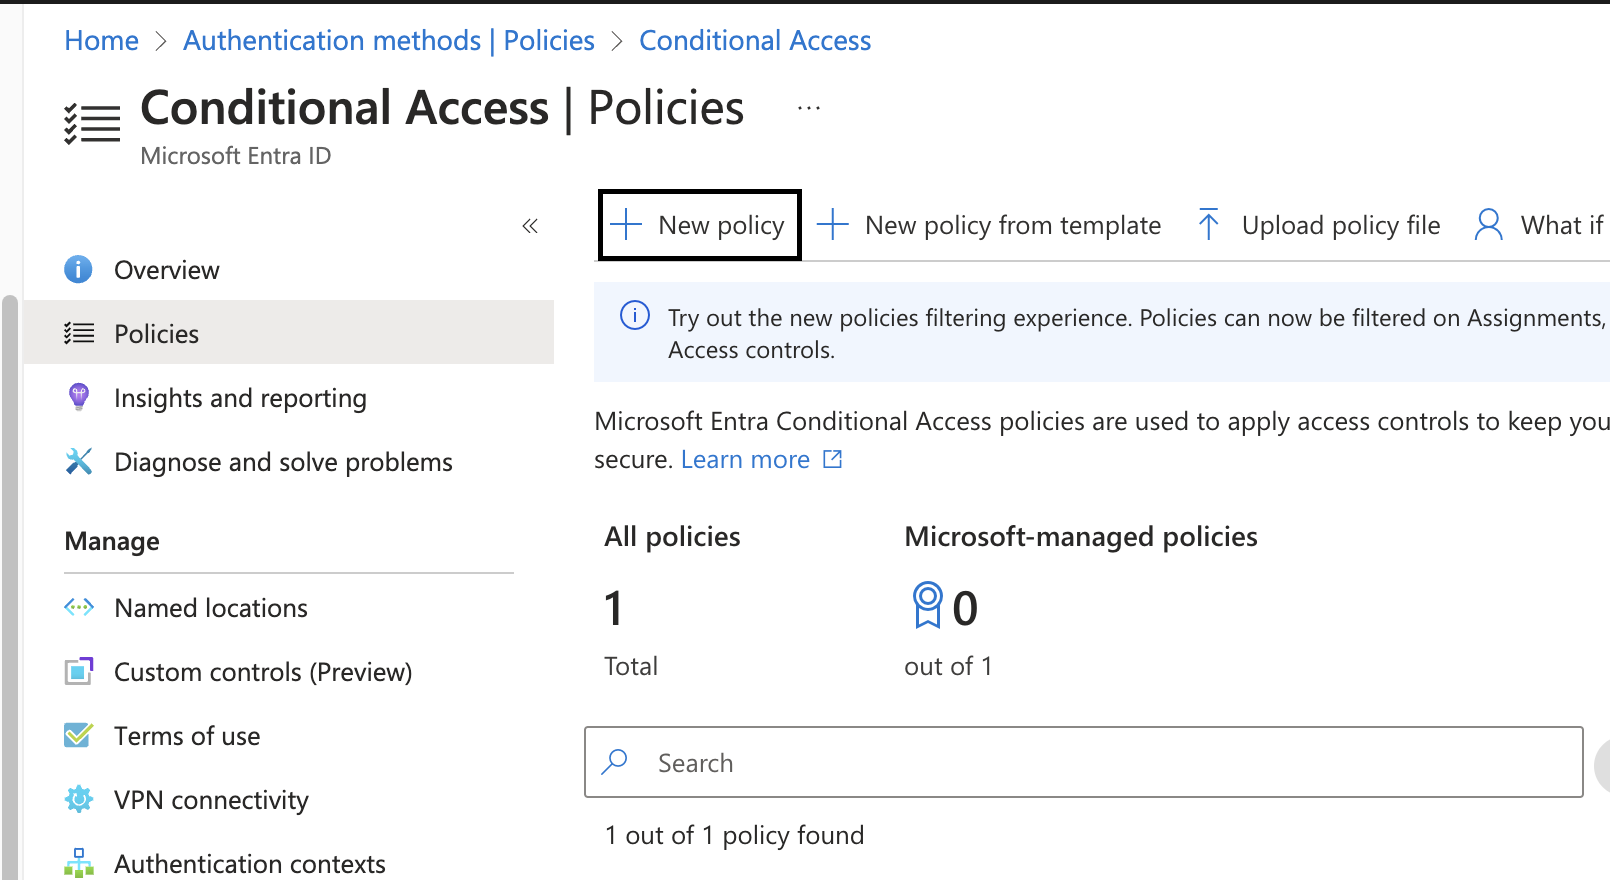Click the lightbulb icon for Insights and reporting
Screen dimensions: 1610x880
(x=78, y=397)
